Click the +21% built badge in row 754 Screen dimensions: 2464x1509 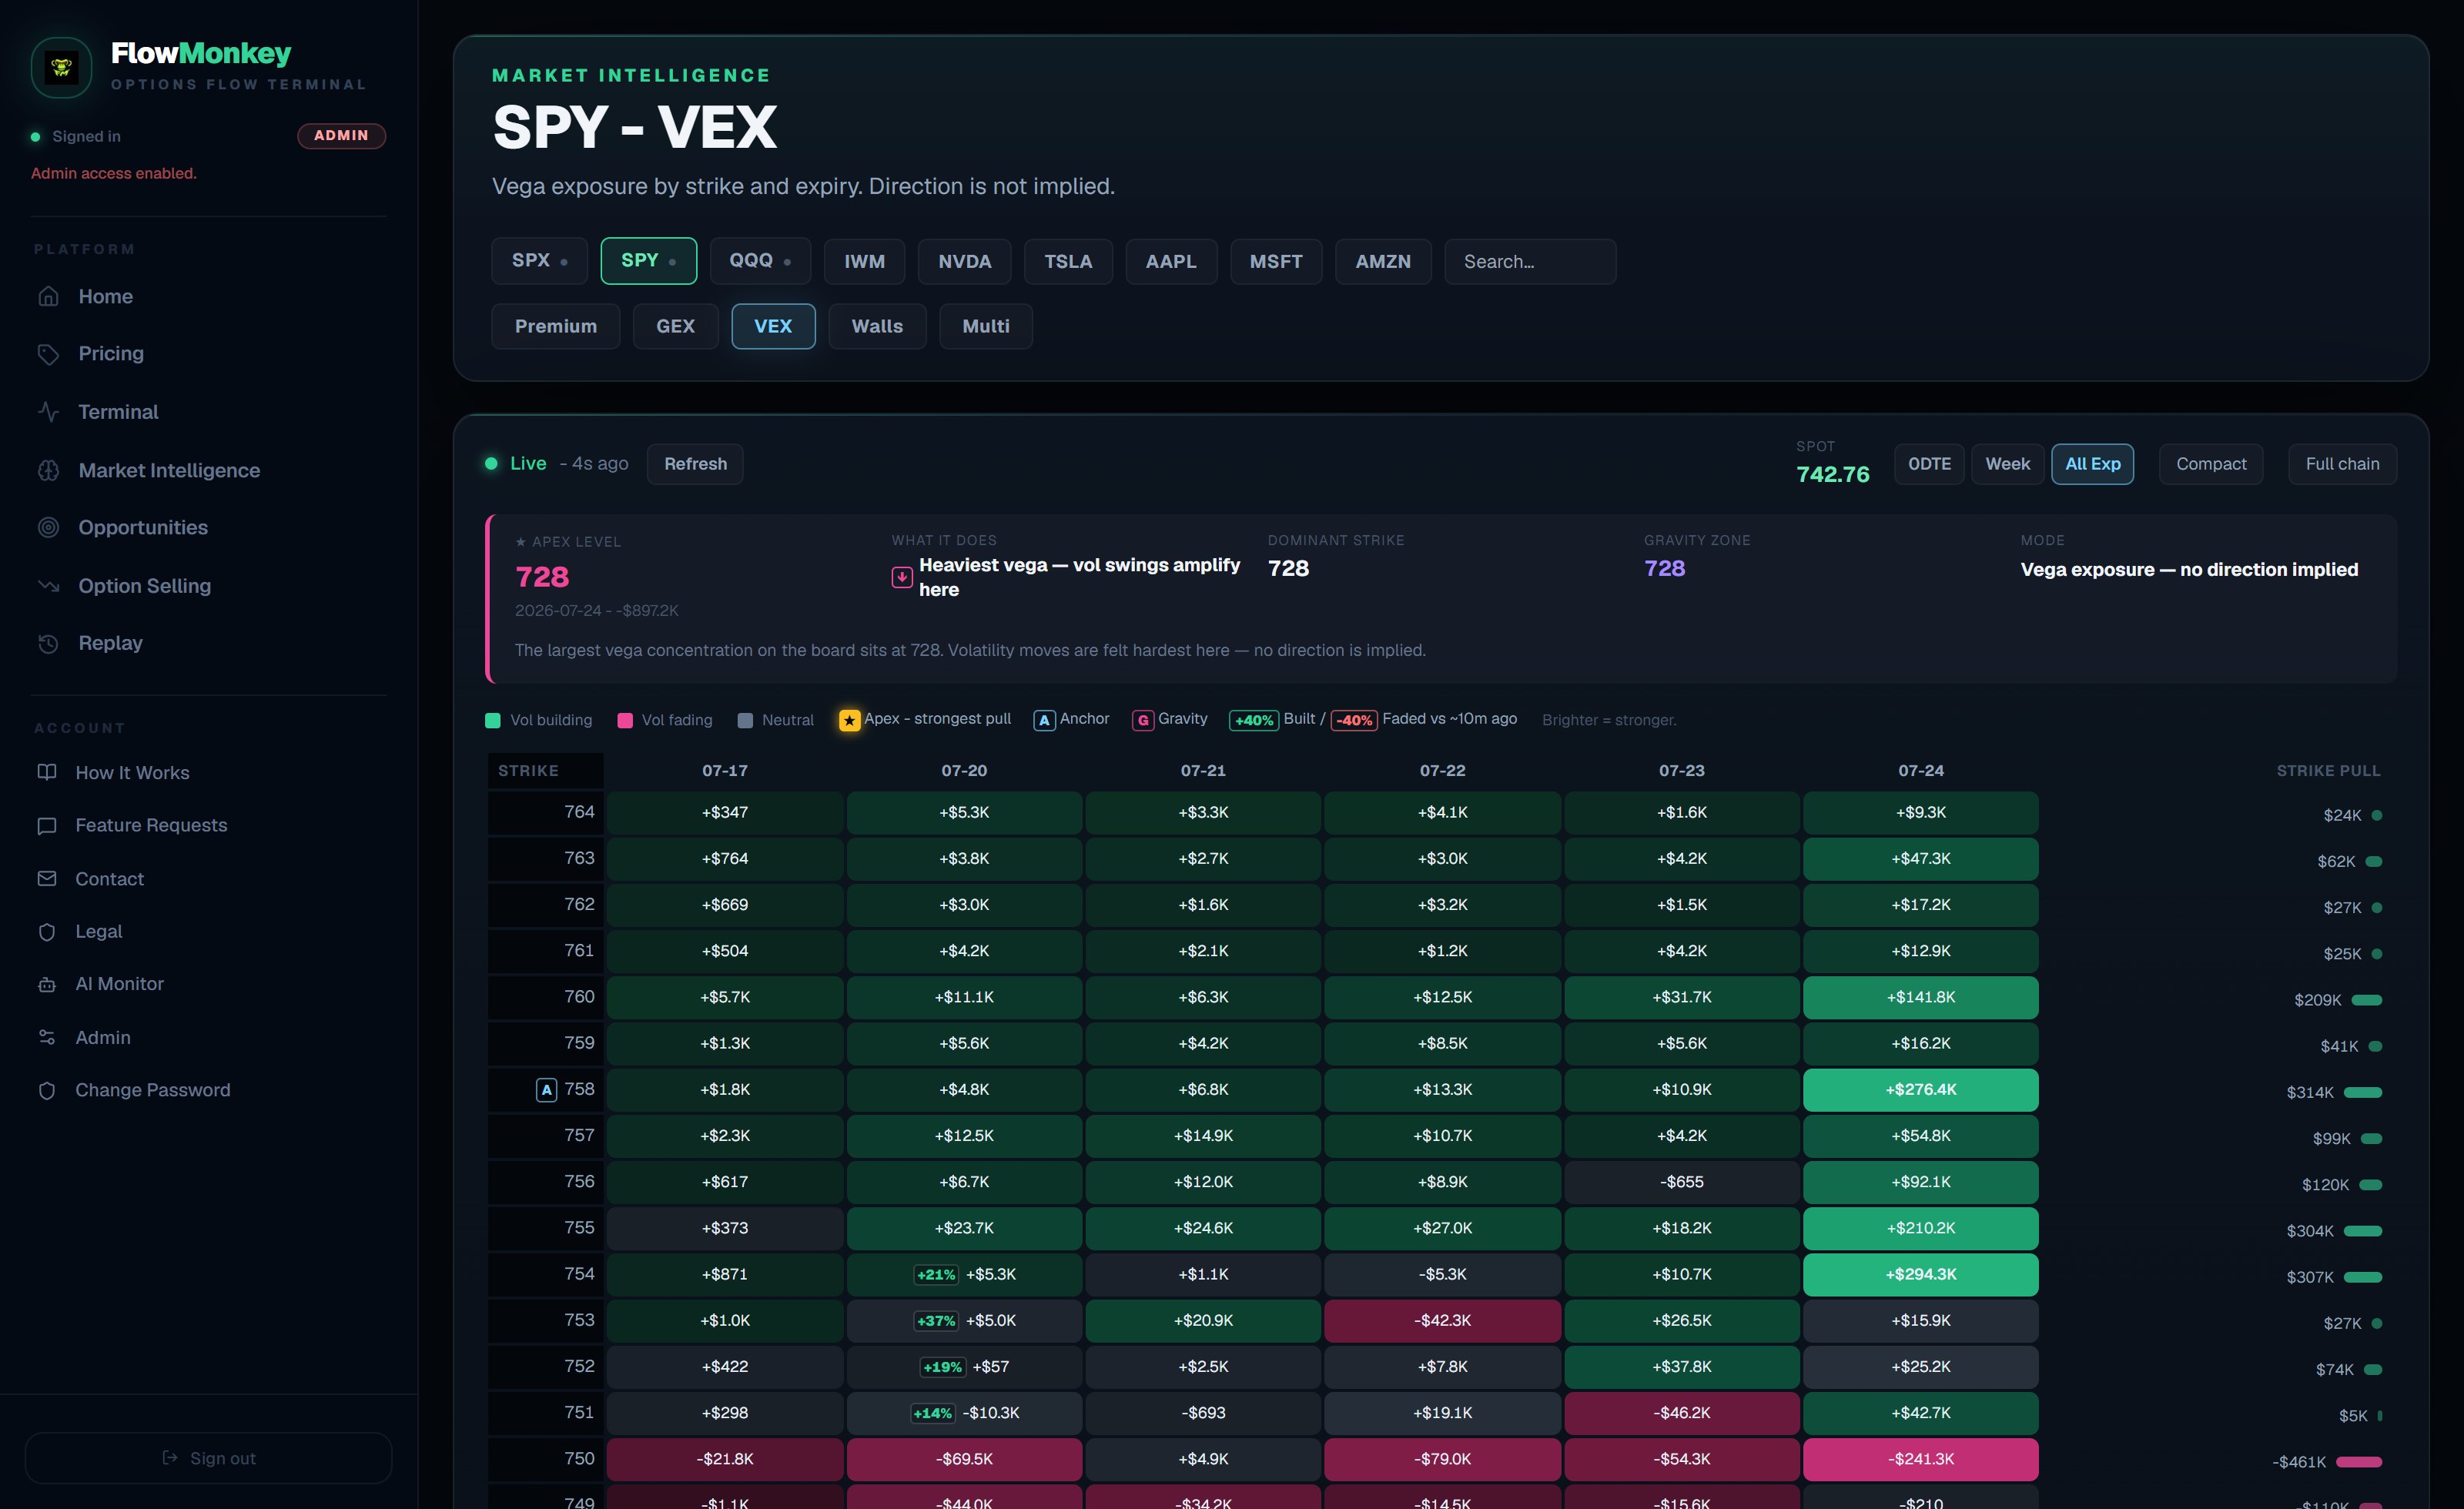(936, 1275)
